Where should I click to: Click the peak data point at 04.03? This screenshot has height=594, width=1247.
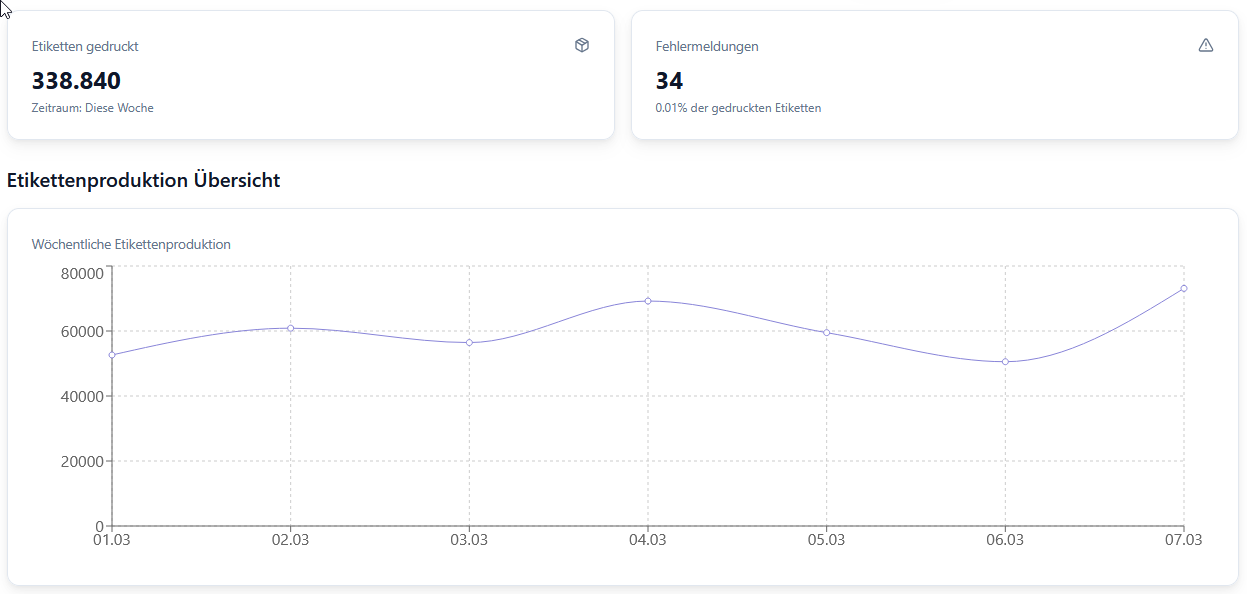click(x=648, y=301)
